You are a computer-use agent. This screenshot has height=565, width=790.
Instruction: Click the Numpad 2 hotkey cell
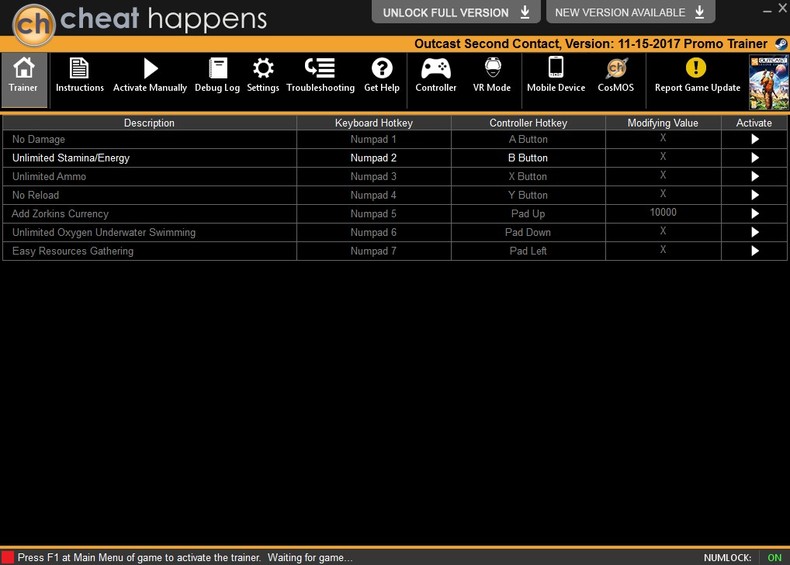[374, 158]
